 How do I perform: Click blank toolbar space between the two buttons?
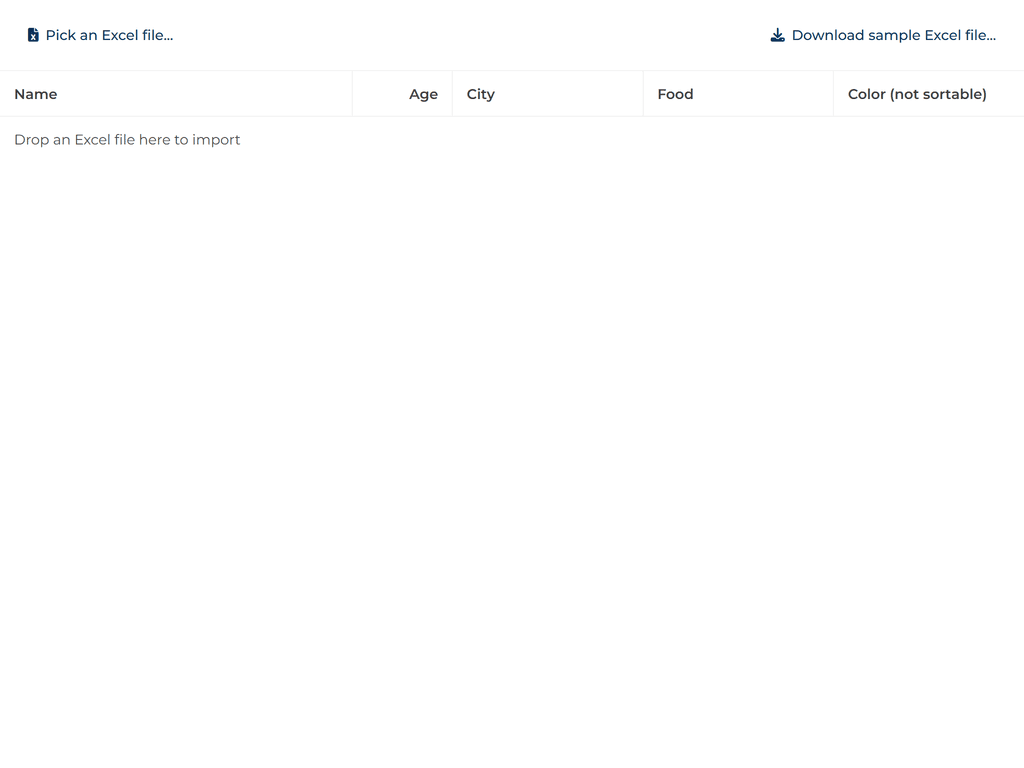click(x=470, y=35)
